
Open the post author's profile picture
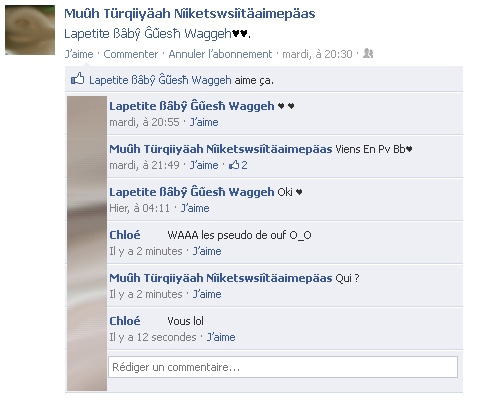click(30, 30)
